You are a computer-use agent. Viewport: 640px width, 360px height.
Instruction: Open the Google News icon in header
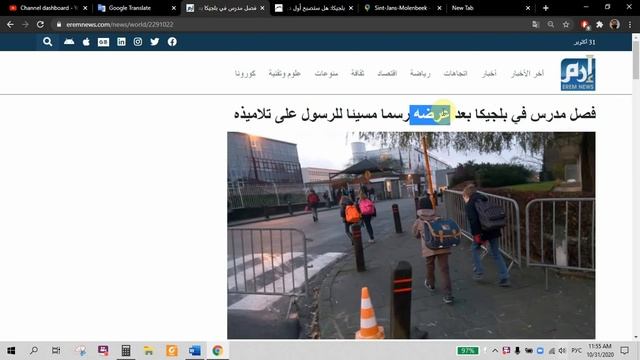[x=103, y=42]
